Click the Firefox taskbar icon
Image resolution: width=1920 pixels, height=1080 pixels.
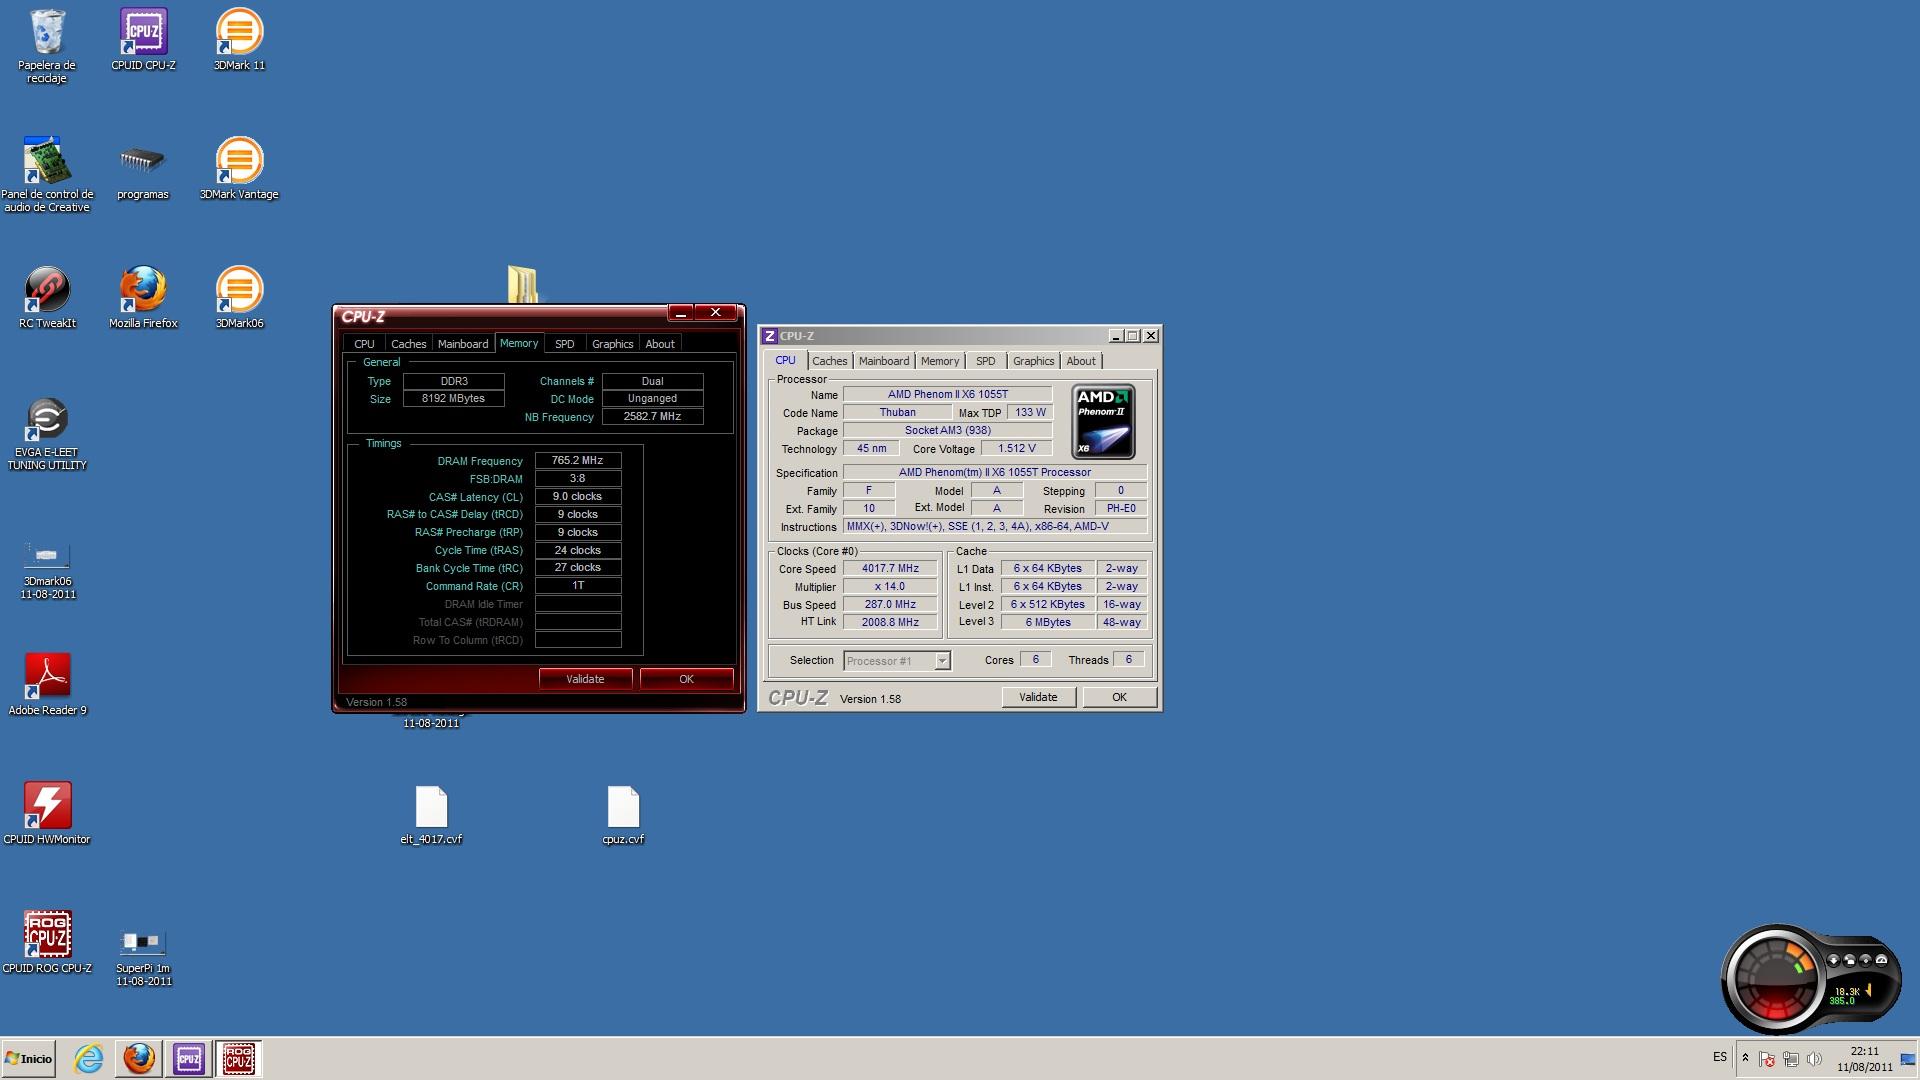(139, 1058)
